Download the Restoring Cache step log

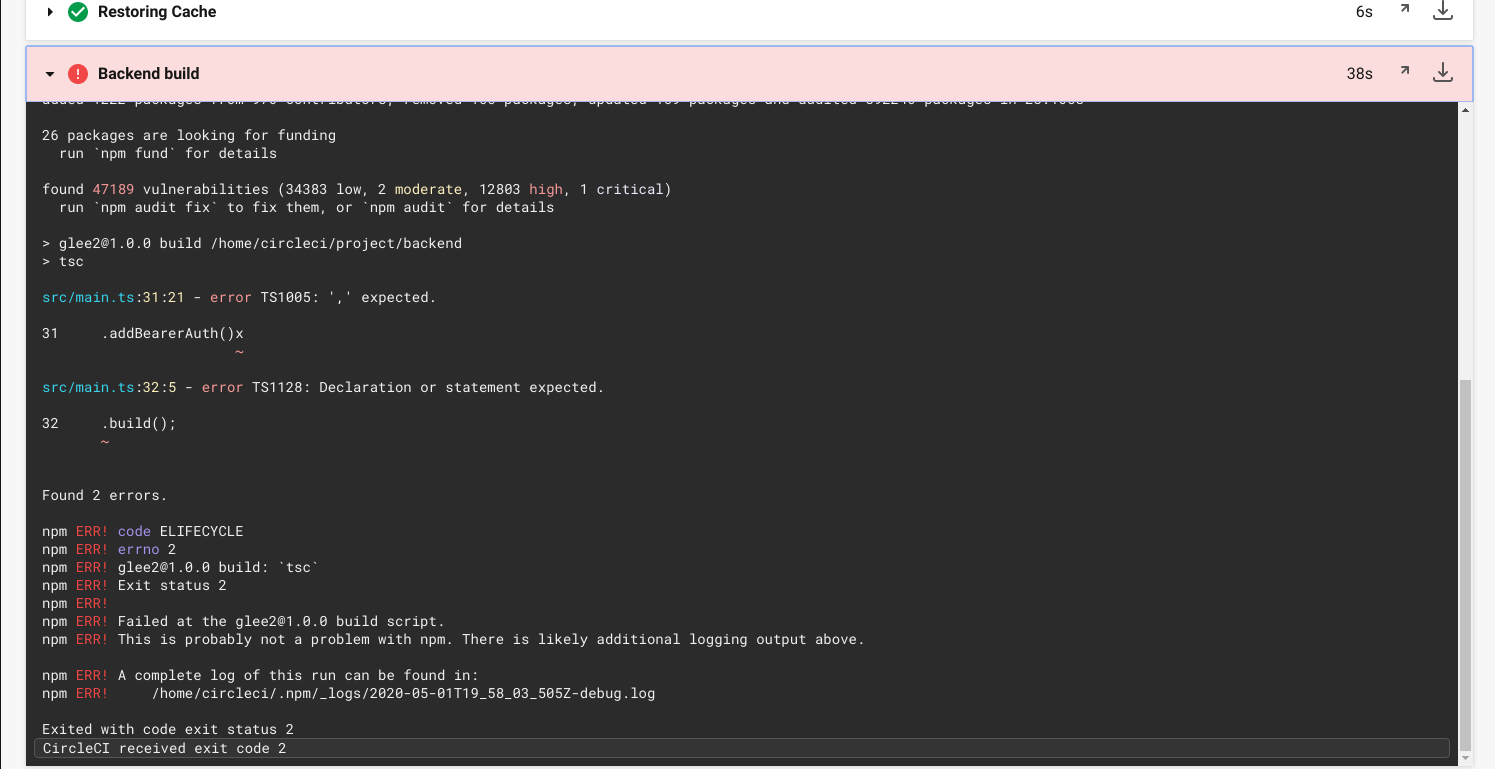(x=1442, y=11)
